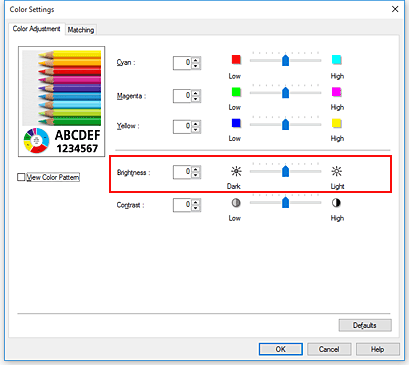
Task: Click the Yellow label text
Action: click(x=128, y=126)
